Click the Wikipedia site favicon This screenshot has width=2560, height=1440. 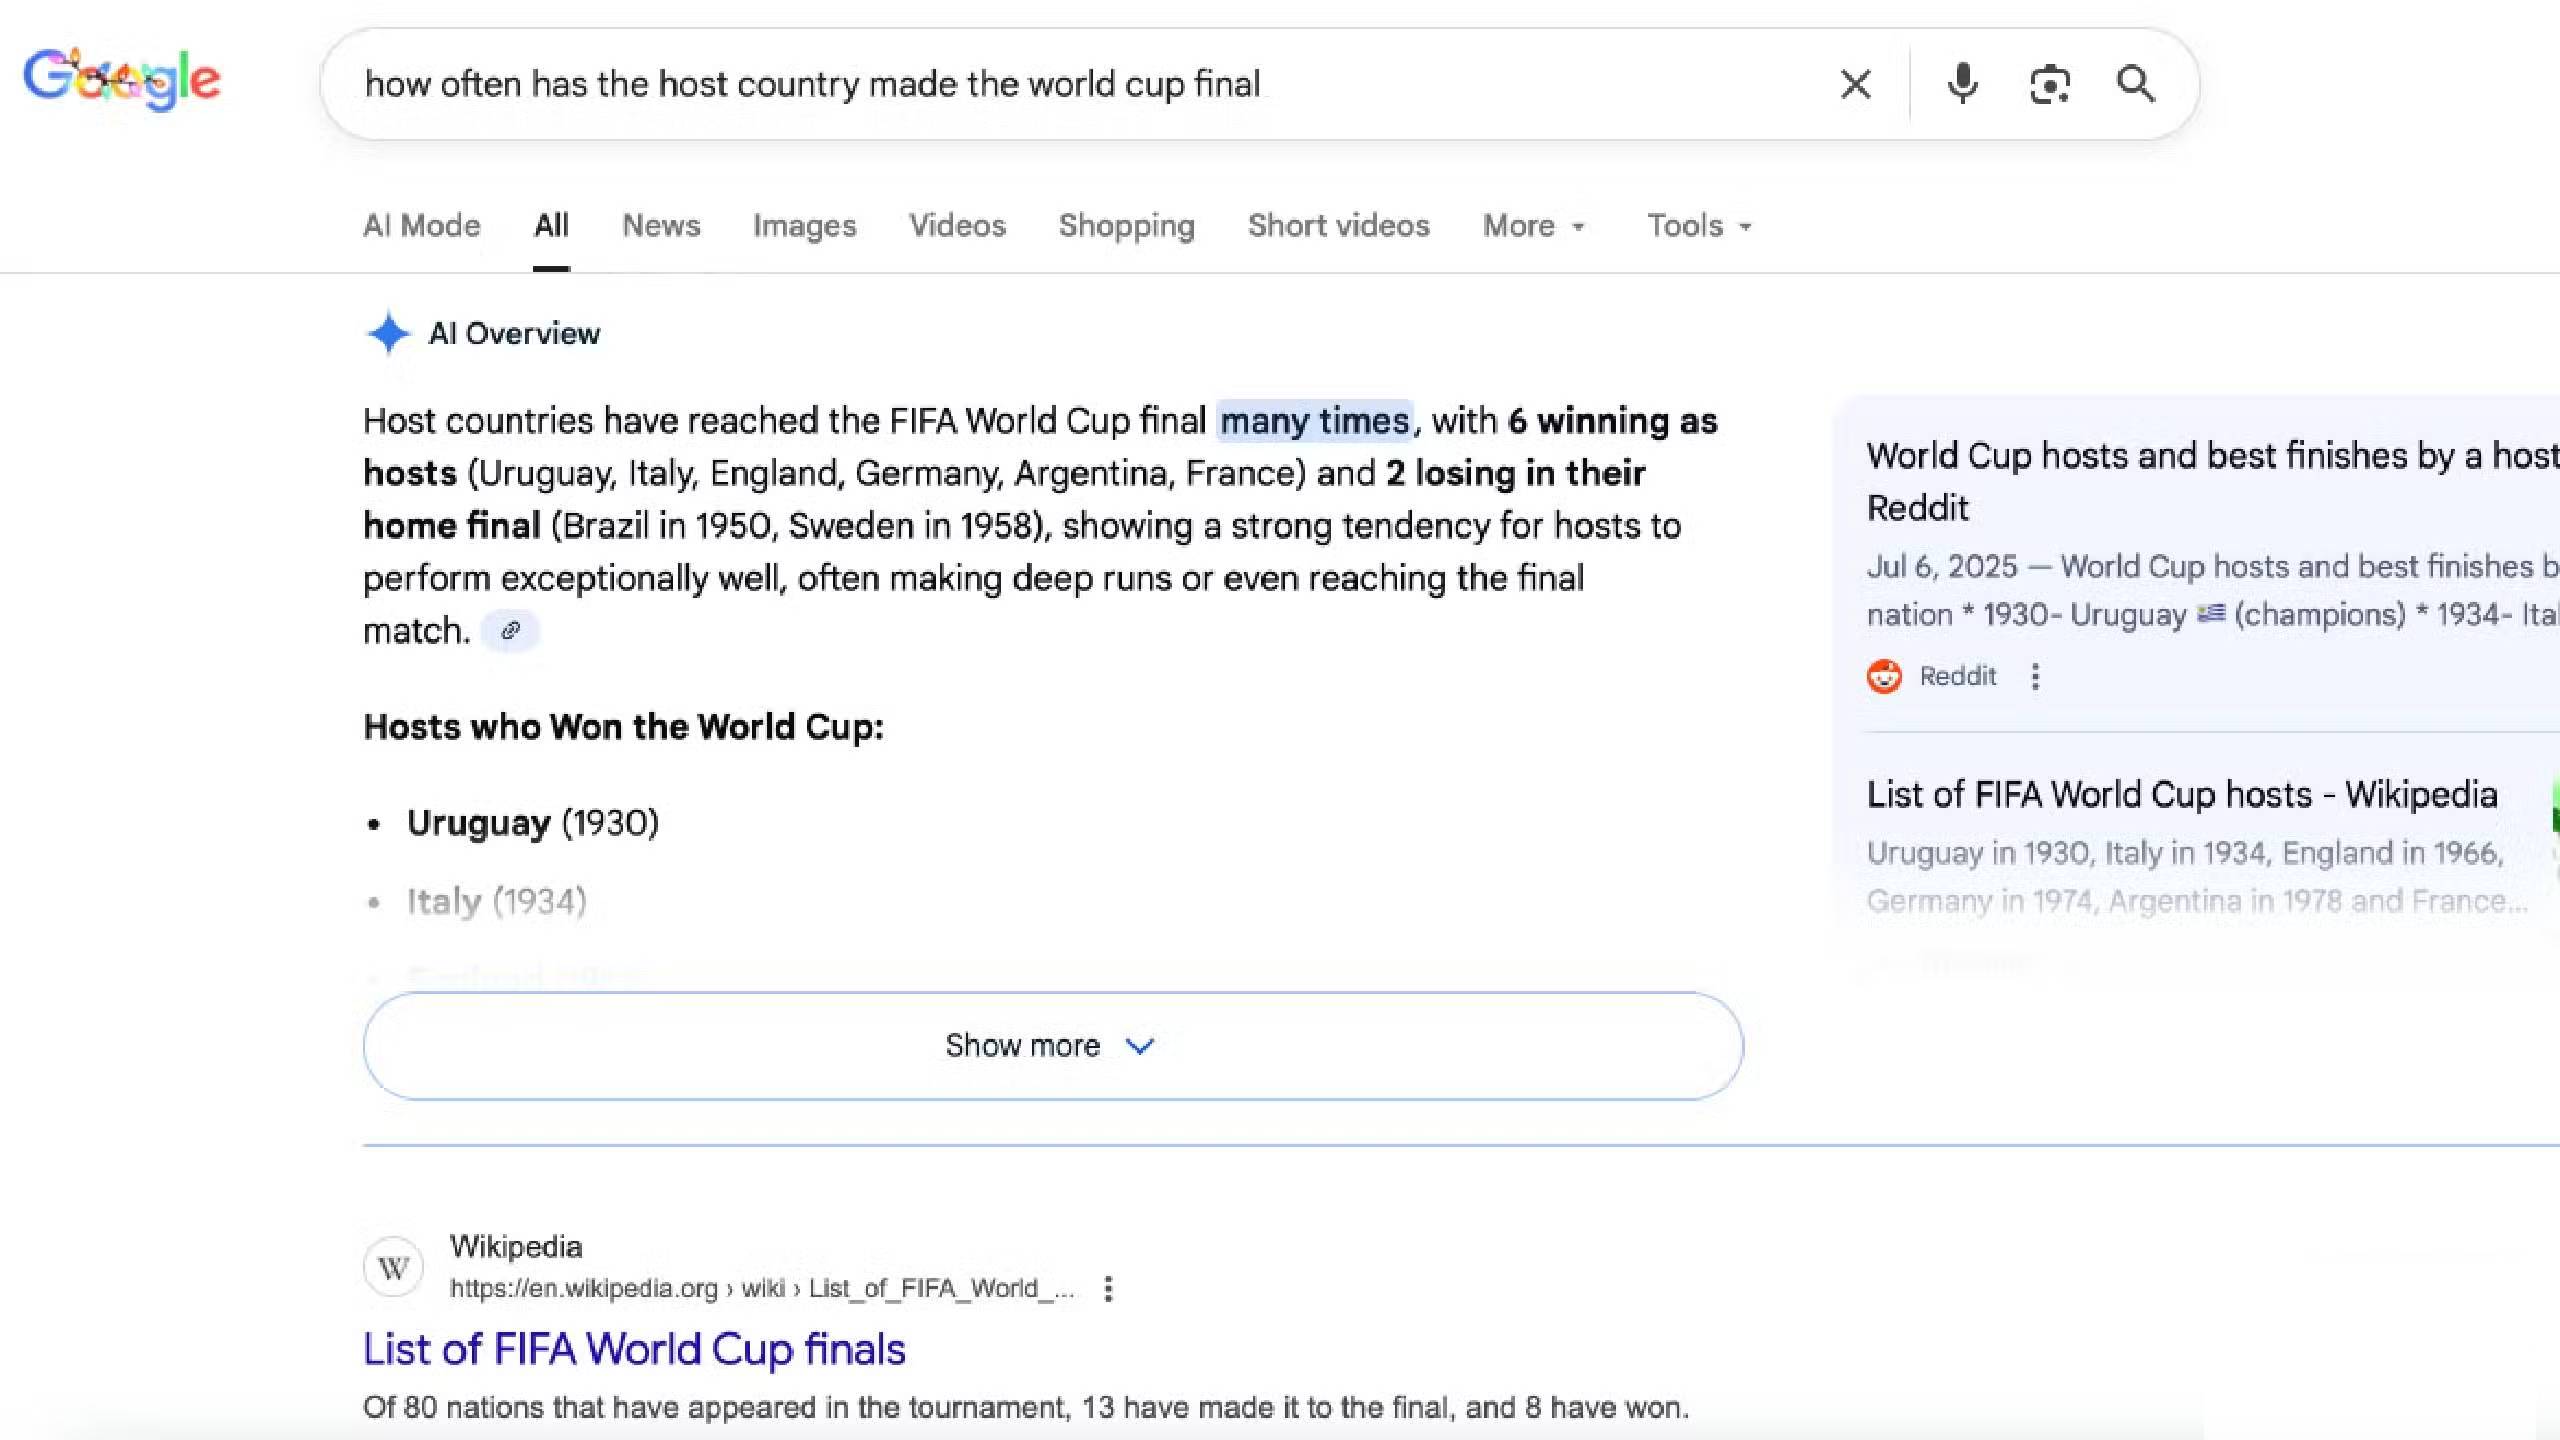(393, 1268)
